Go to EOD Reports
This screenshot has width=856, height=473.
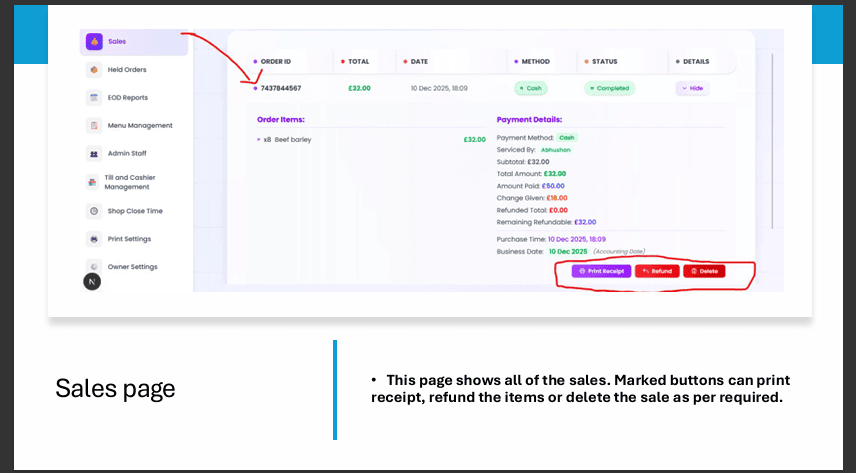coord(128,98)
